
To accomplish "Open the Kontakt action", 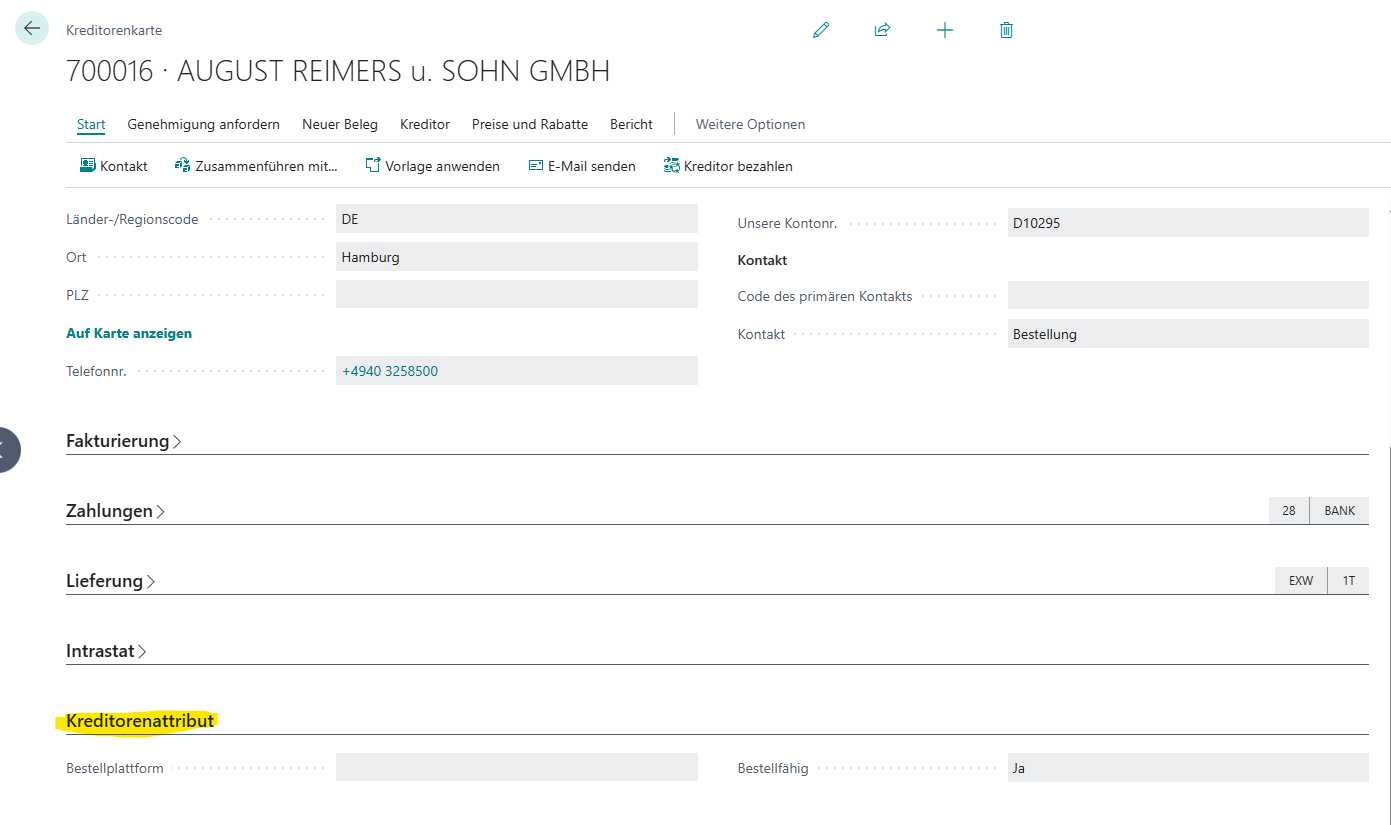I will click(x=114, y=166).
